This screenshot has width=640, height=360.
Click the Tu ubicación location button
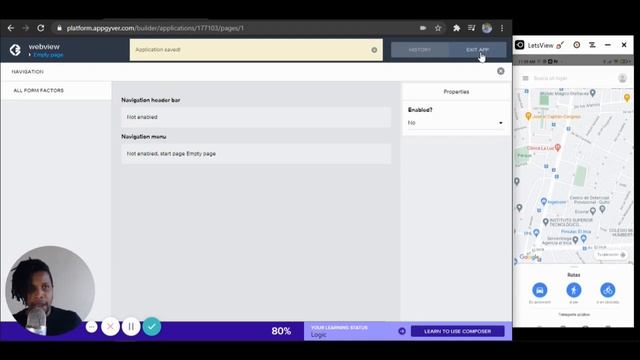(x=611, y=255)
